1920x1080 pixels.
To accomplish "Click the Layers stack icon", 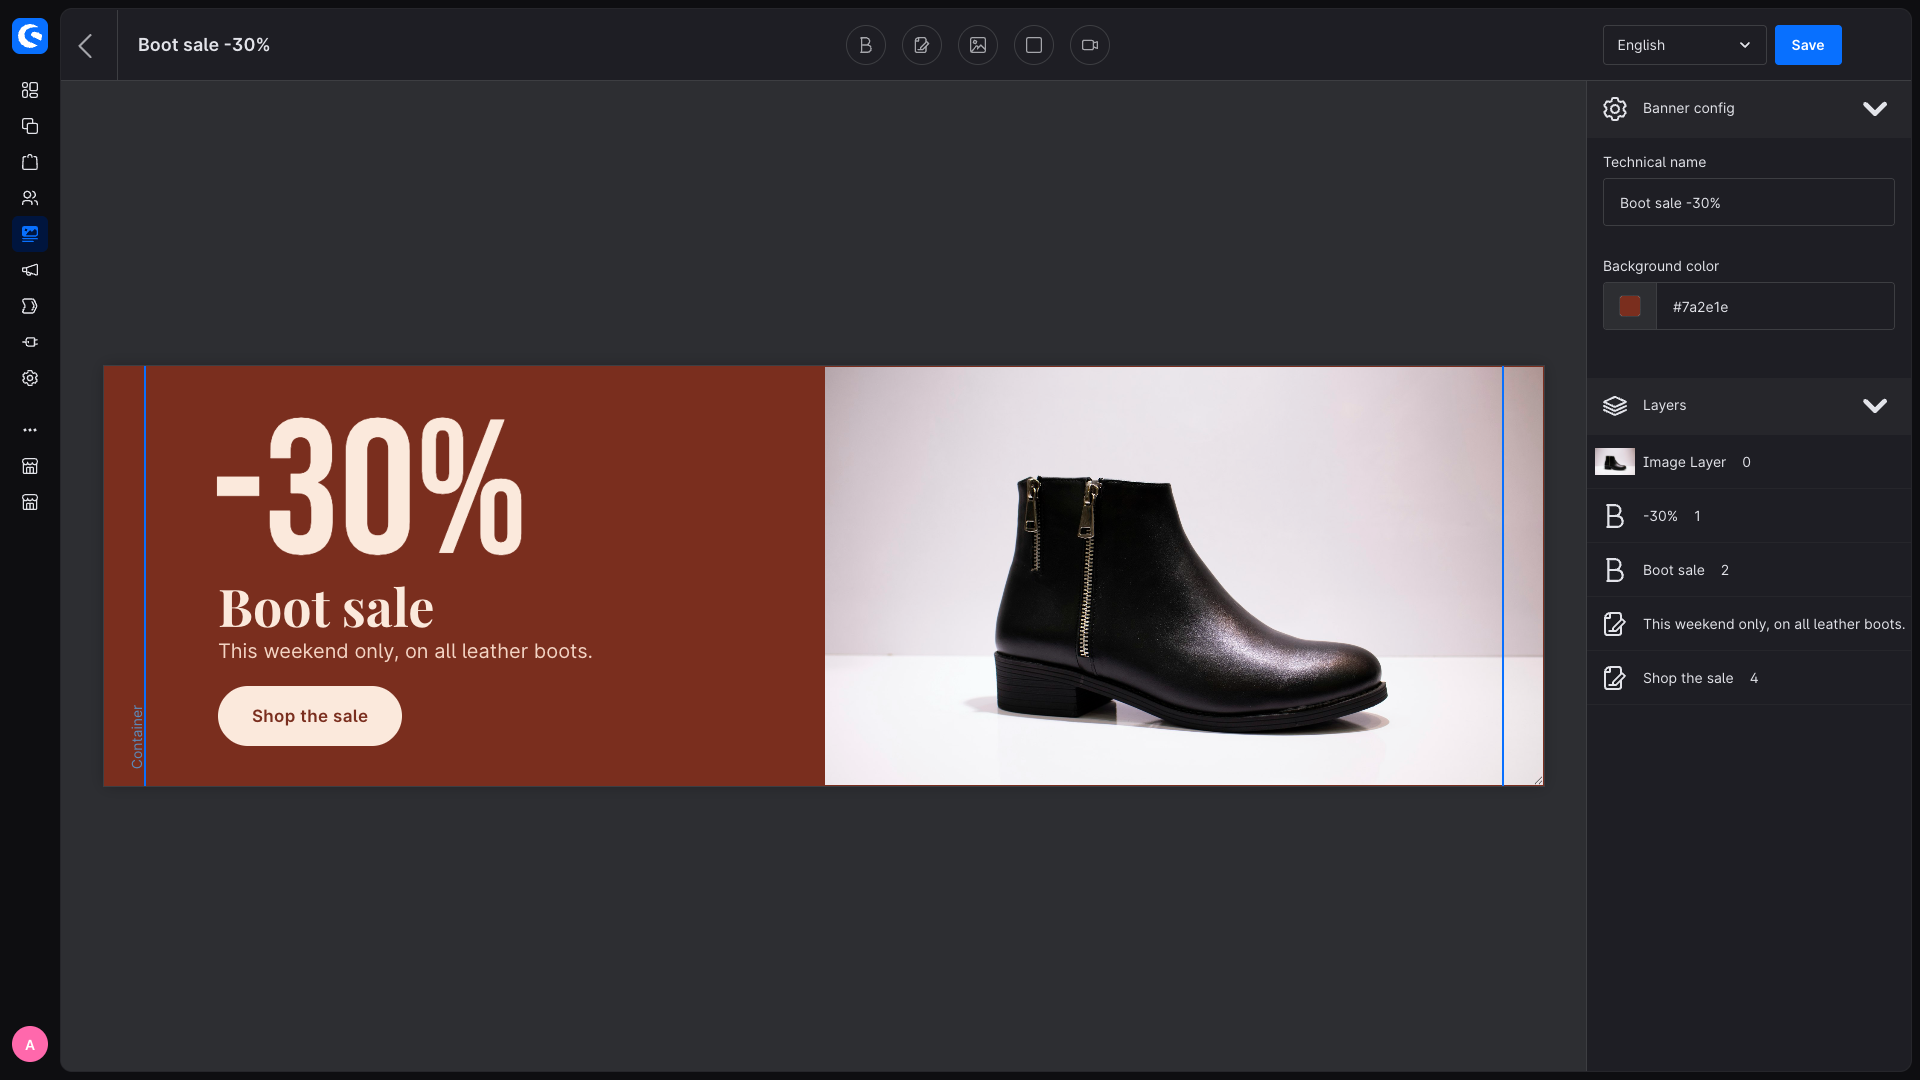I will (1615, 405).
